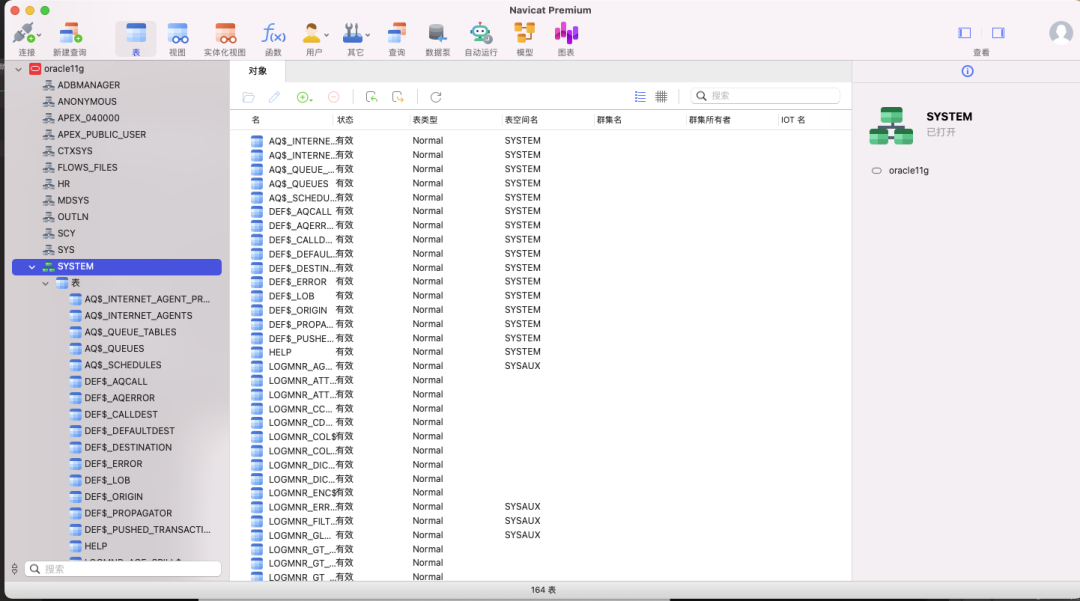Image resolution: width=1080 pixels, height=601 pixels.
Task: Click the sidebar filter stepper icon
Action: pos(14,569)
